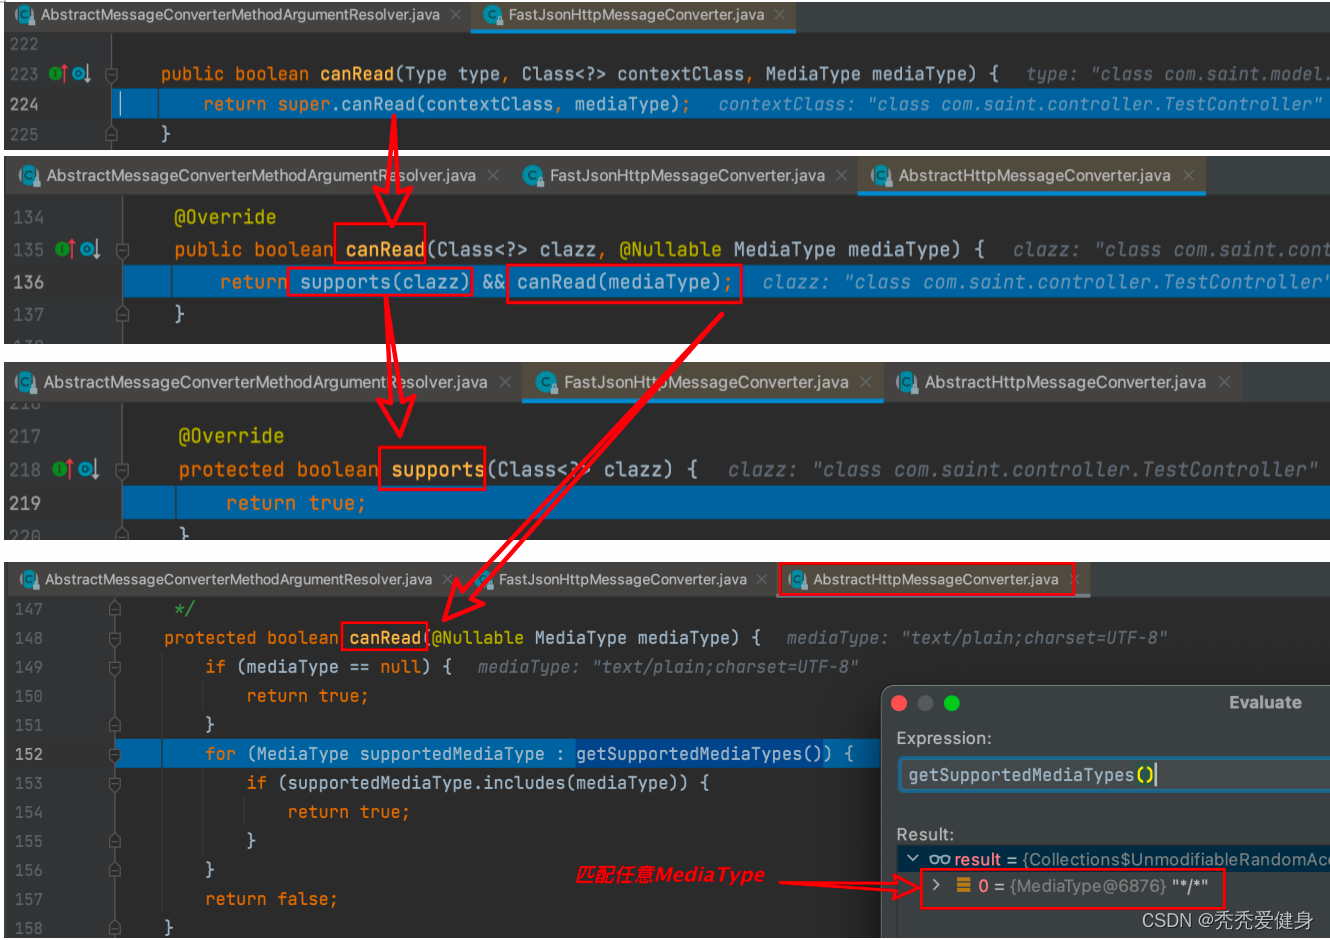Collapse the method fold marker at line 223
This screenshot has width=1330, height=940.
[x=111, y=74]
